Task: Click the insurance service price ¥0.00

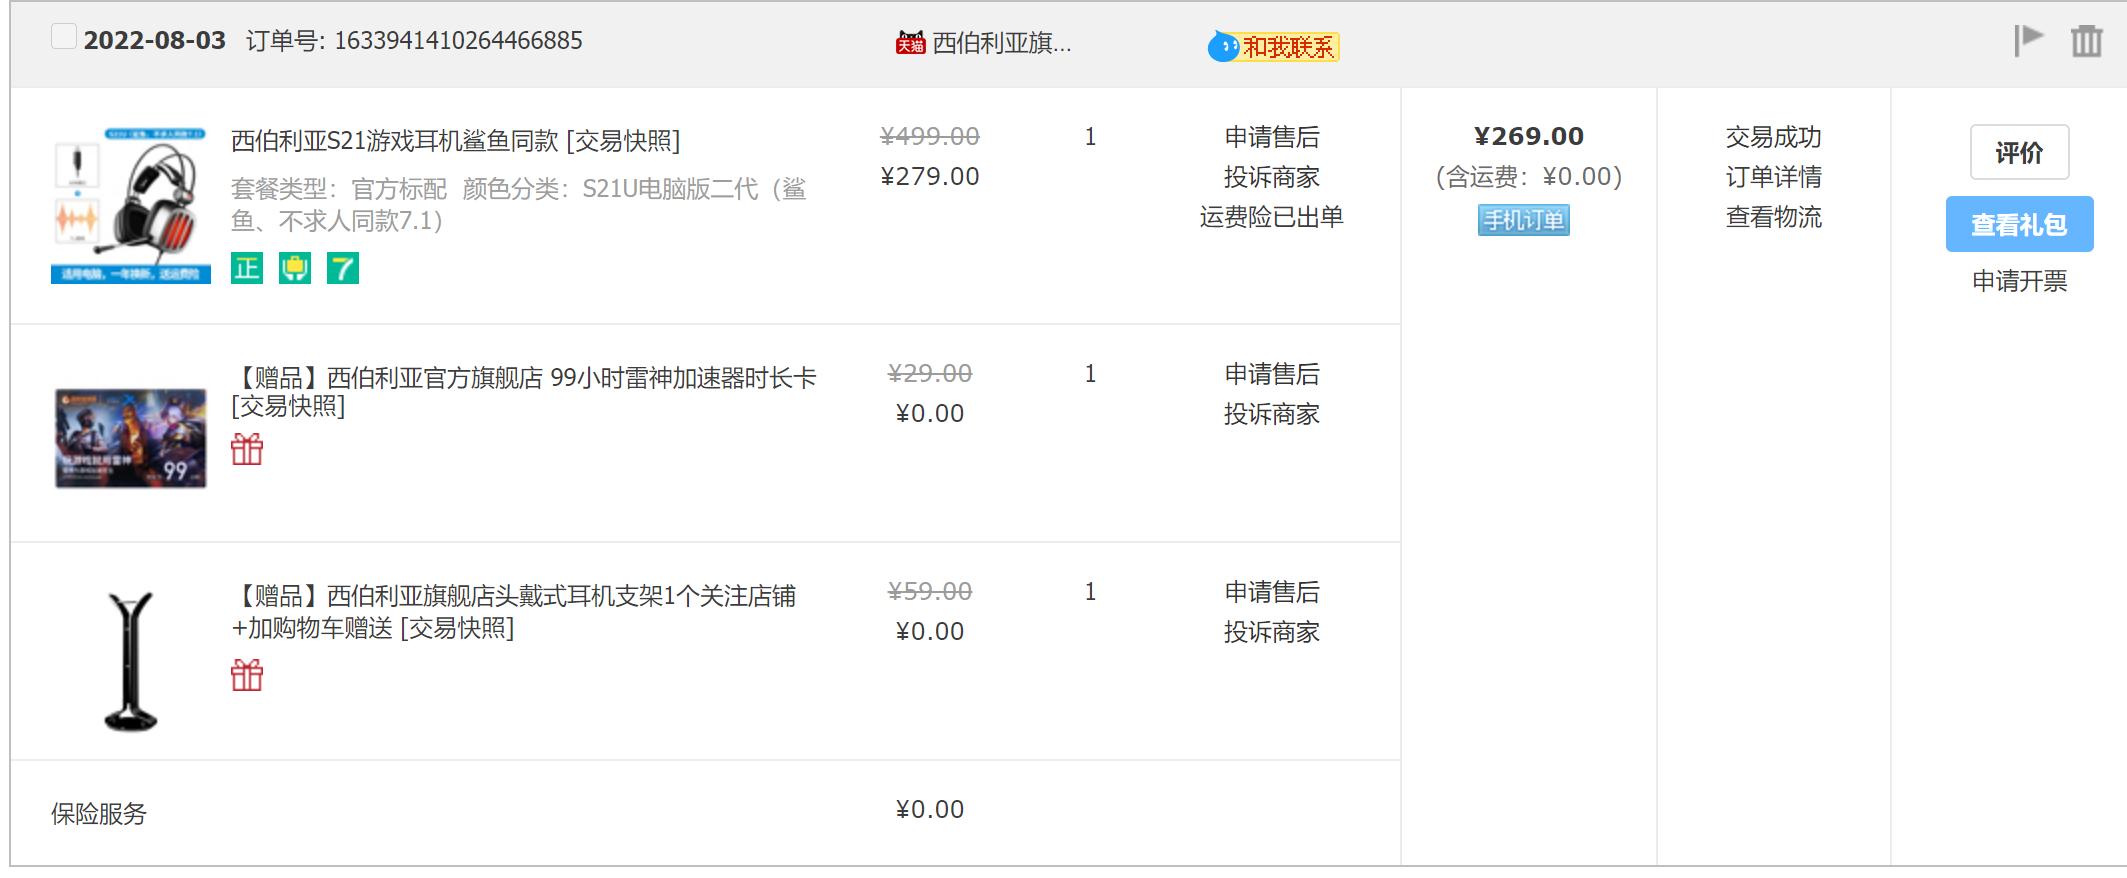Action: coord(930,809)
